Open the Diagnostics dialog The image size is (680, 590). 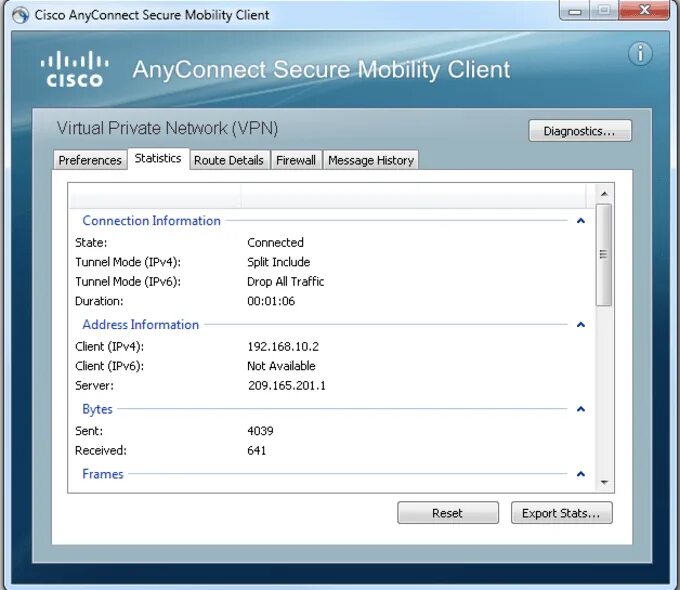580,131
